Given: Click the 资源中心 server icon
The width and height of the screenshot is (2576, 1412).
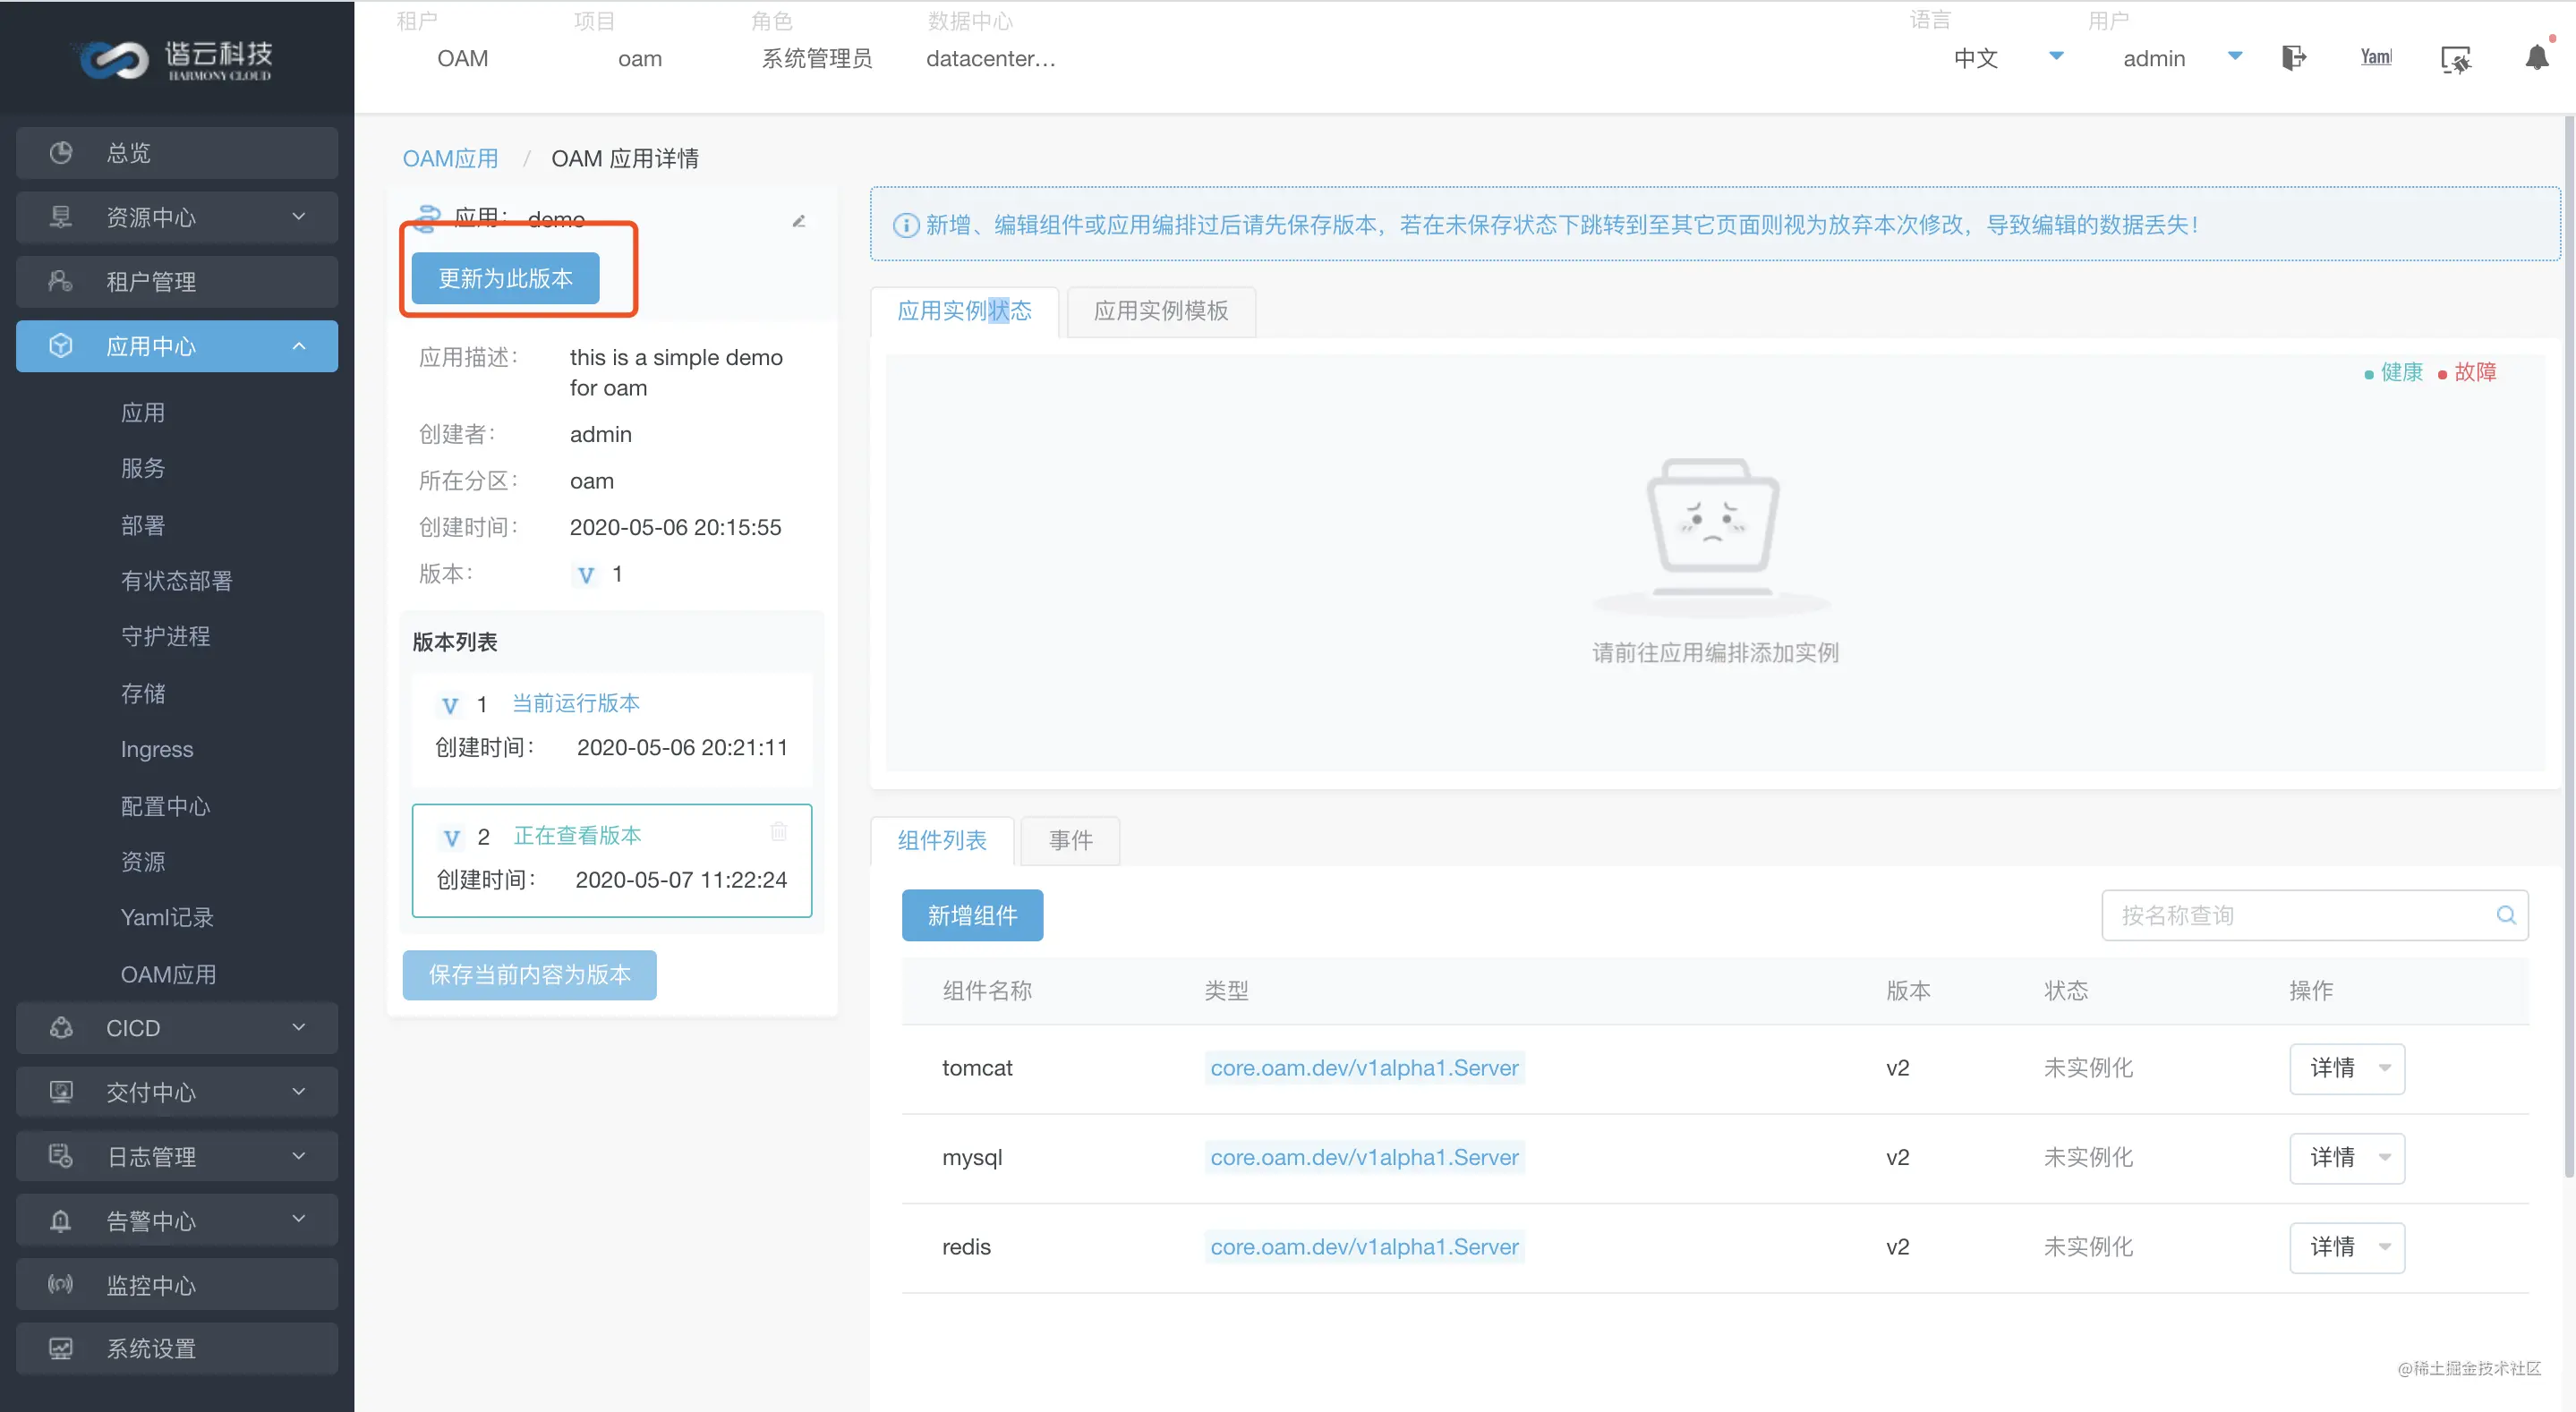Looking at the screenshot, I should (61, 217).
